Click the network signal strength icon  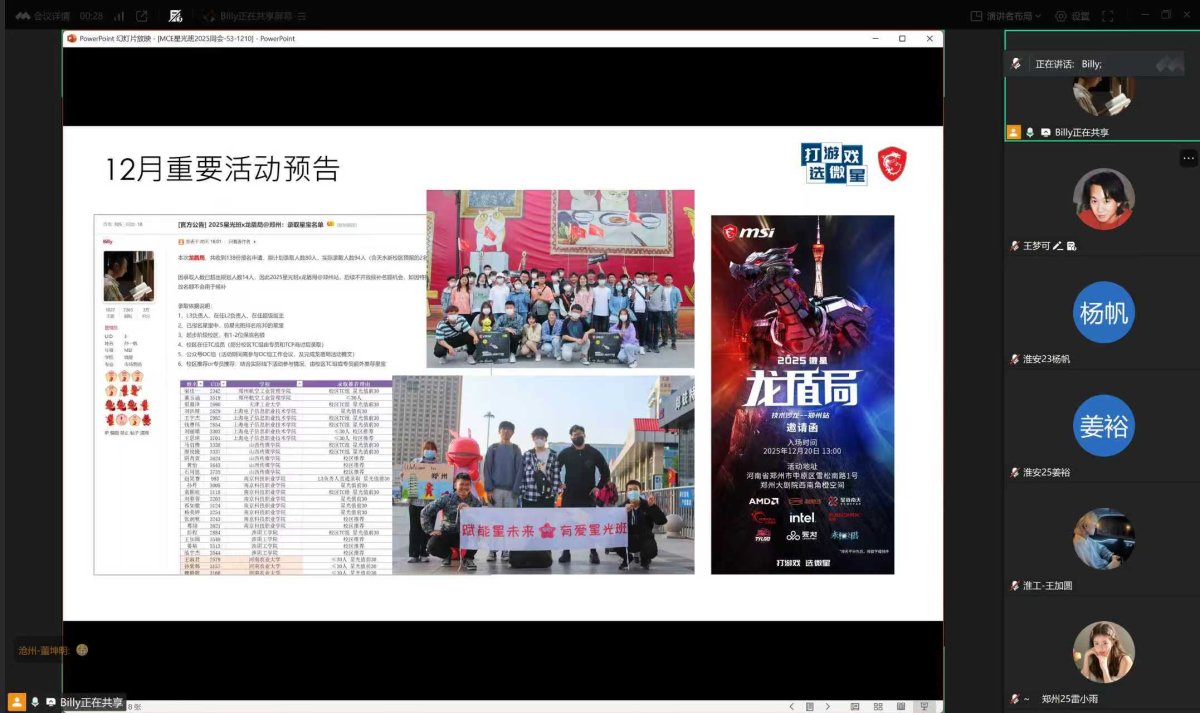[x=119, y=16]
